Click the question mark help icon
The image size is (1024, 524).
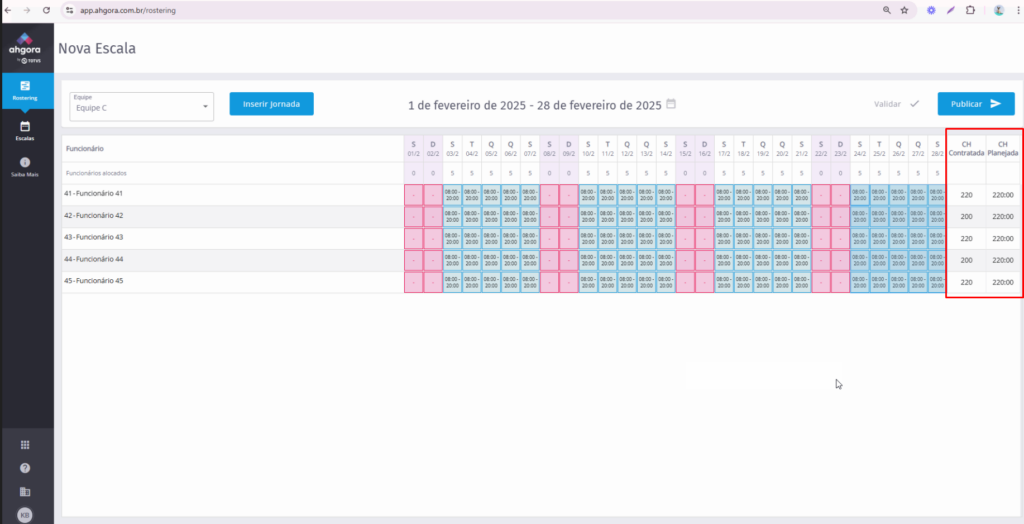pyautogui.click(x=25, y=468)
